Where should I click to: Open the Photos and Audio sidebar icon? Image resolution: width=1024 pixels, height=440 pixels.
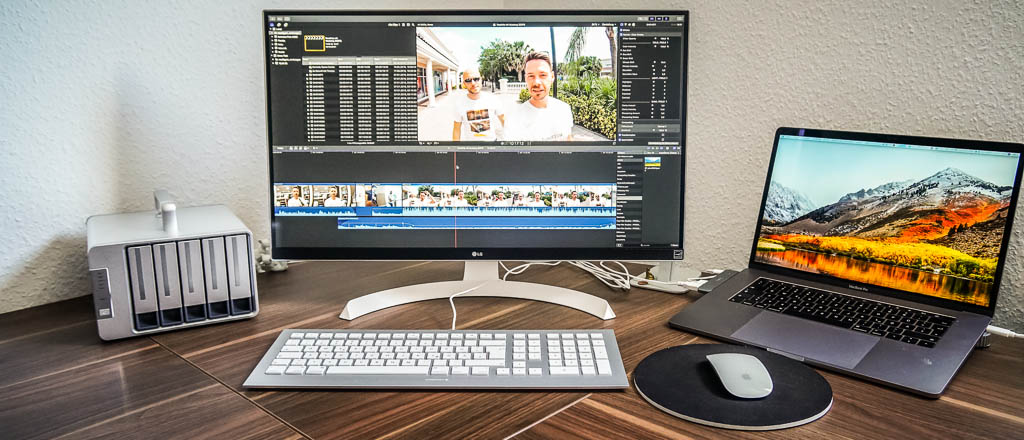[x=278, y=24]
